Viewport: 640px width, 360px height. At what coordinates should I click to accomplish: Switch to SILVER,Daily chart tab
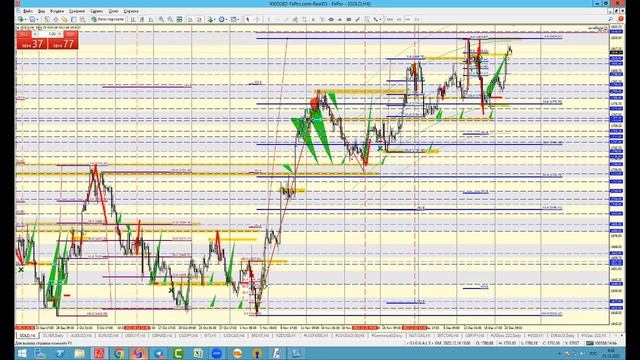coord(53,336)
